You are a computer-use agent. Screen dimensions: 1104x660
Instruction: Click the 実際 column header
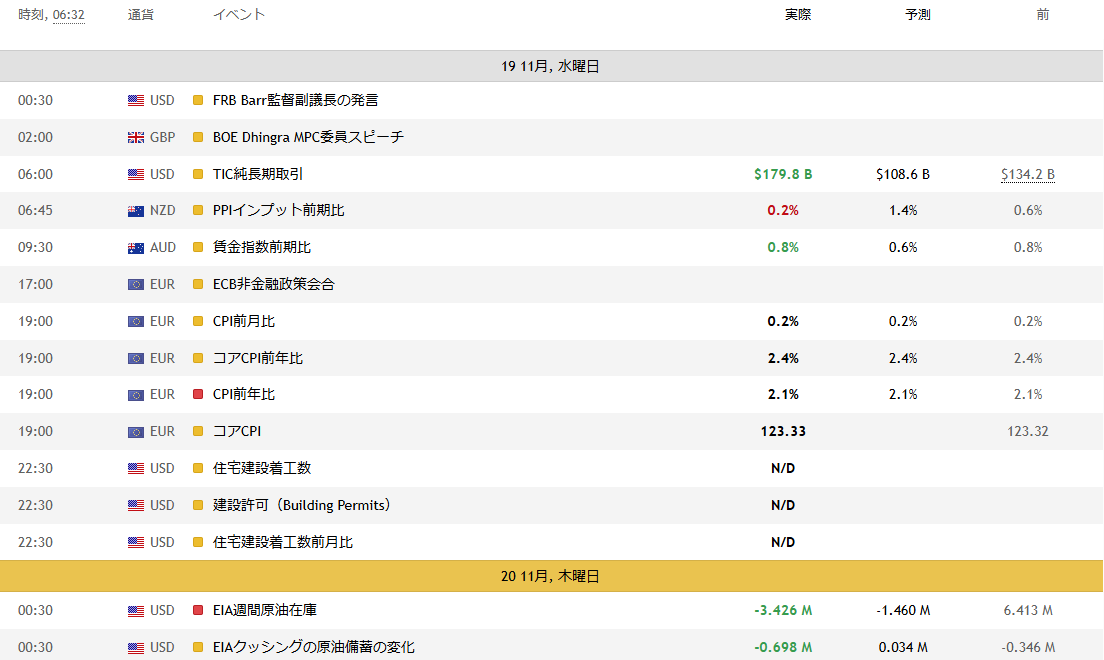pyautogui.click(x=797, y=15)
